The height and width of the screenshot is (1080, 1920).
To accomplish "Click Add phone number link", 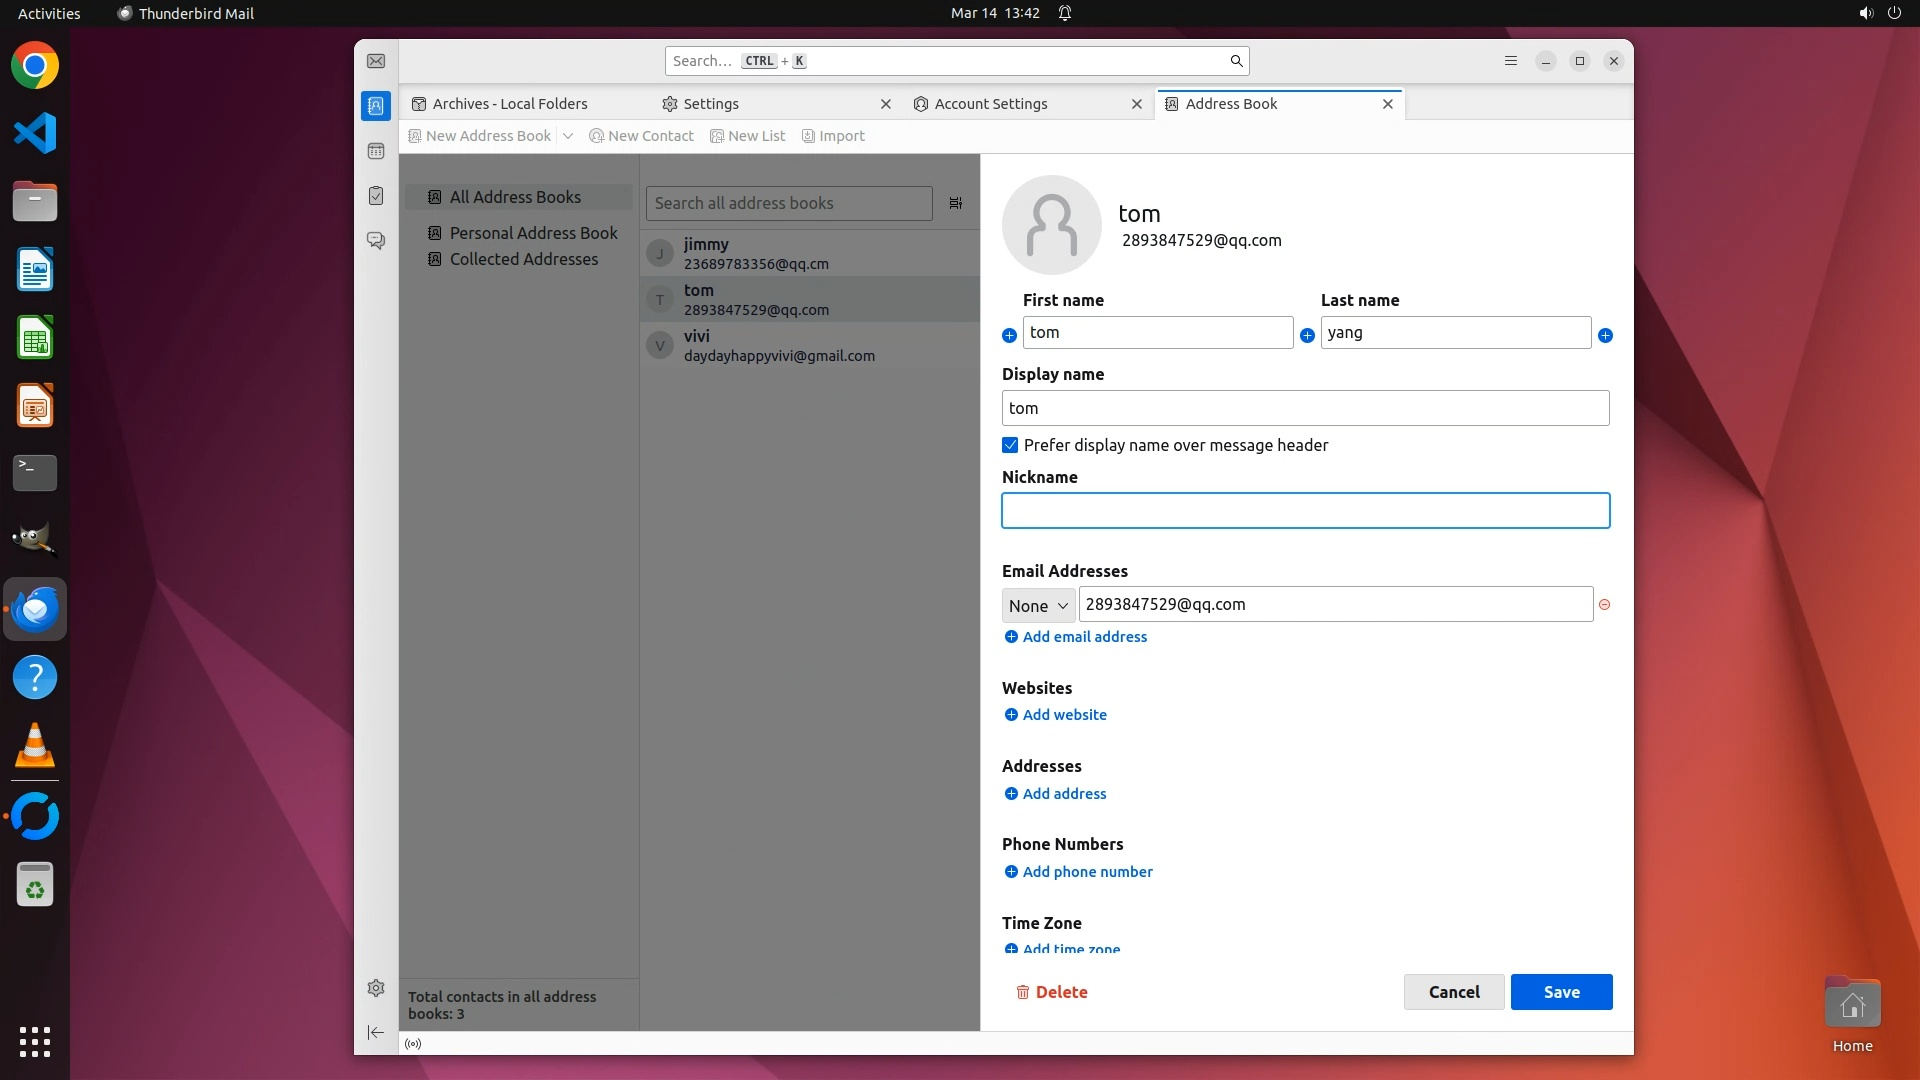I will (x=1087, y=872).
